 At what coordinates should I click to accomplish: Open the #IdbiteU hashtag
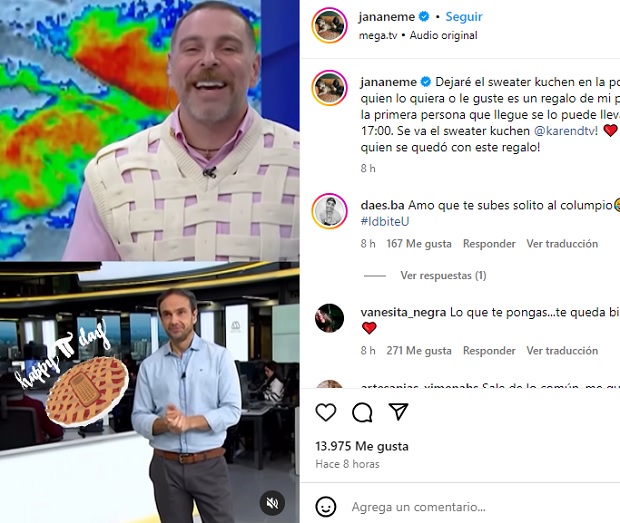click(x=384, y=221)
